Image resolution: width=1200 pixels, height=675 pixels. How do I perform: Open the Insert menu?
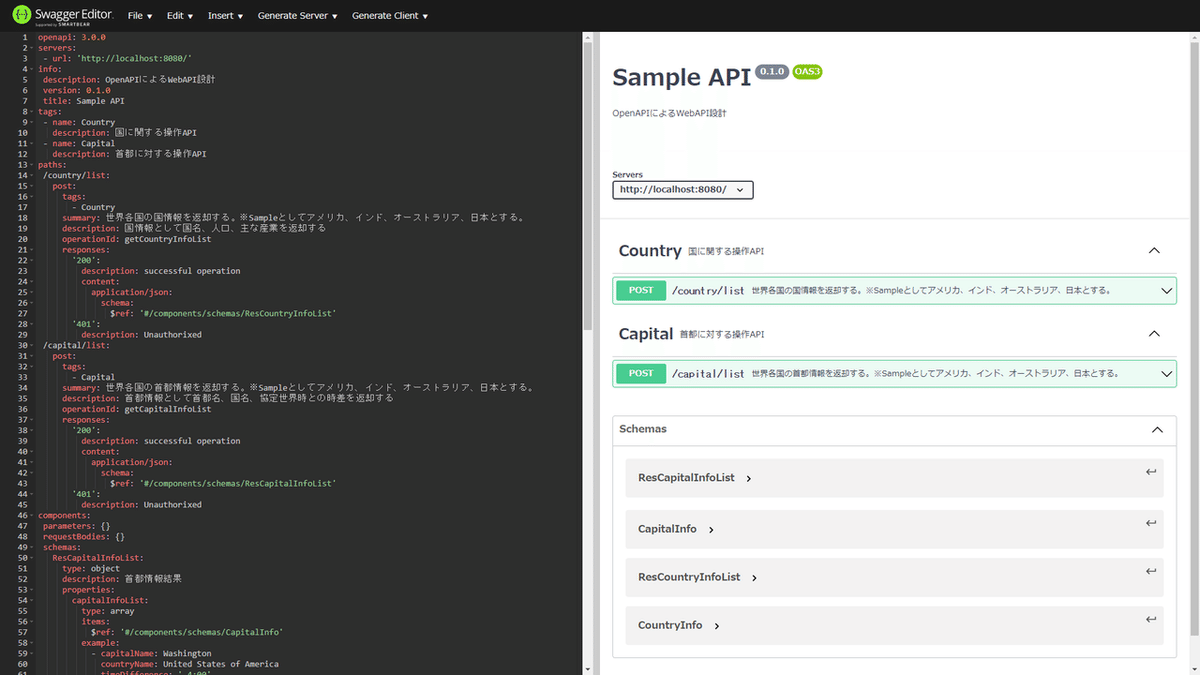(226, 16)
